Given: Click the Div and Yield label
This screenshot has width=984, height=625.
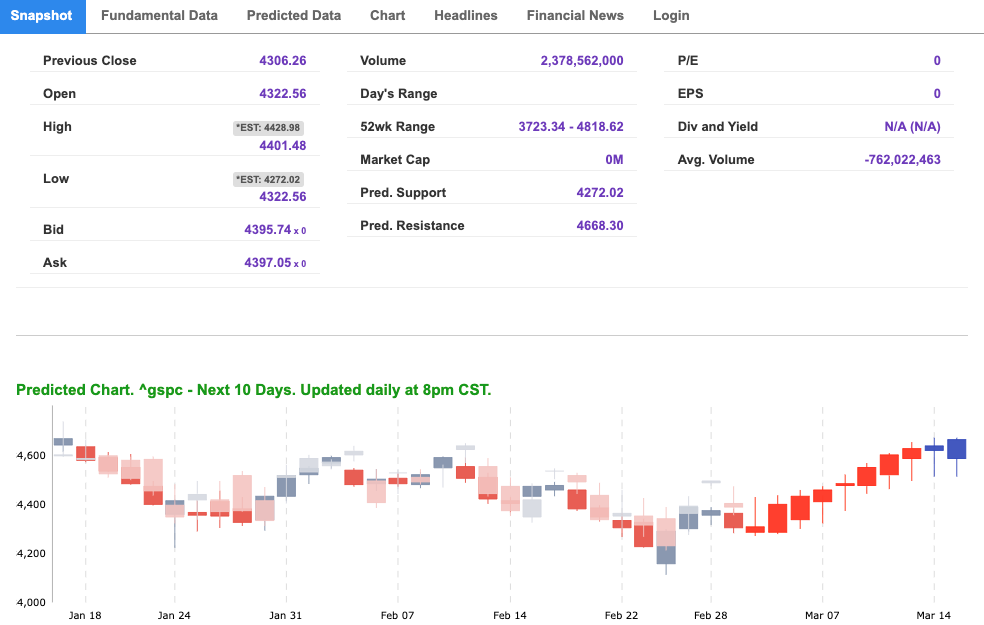Looking at the screenshot, I should (717, 127).
